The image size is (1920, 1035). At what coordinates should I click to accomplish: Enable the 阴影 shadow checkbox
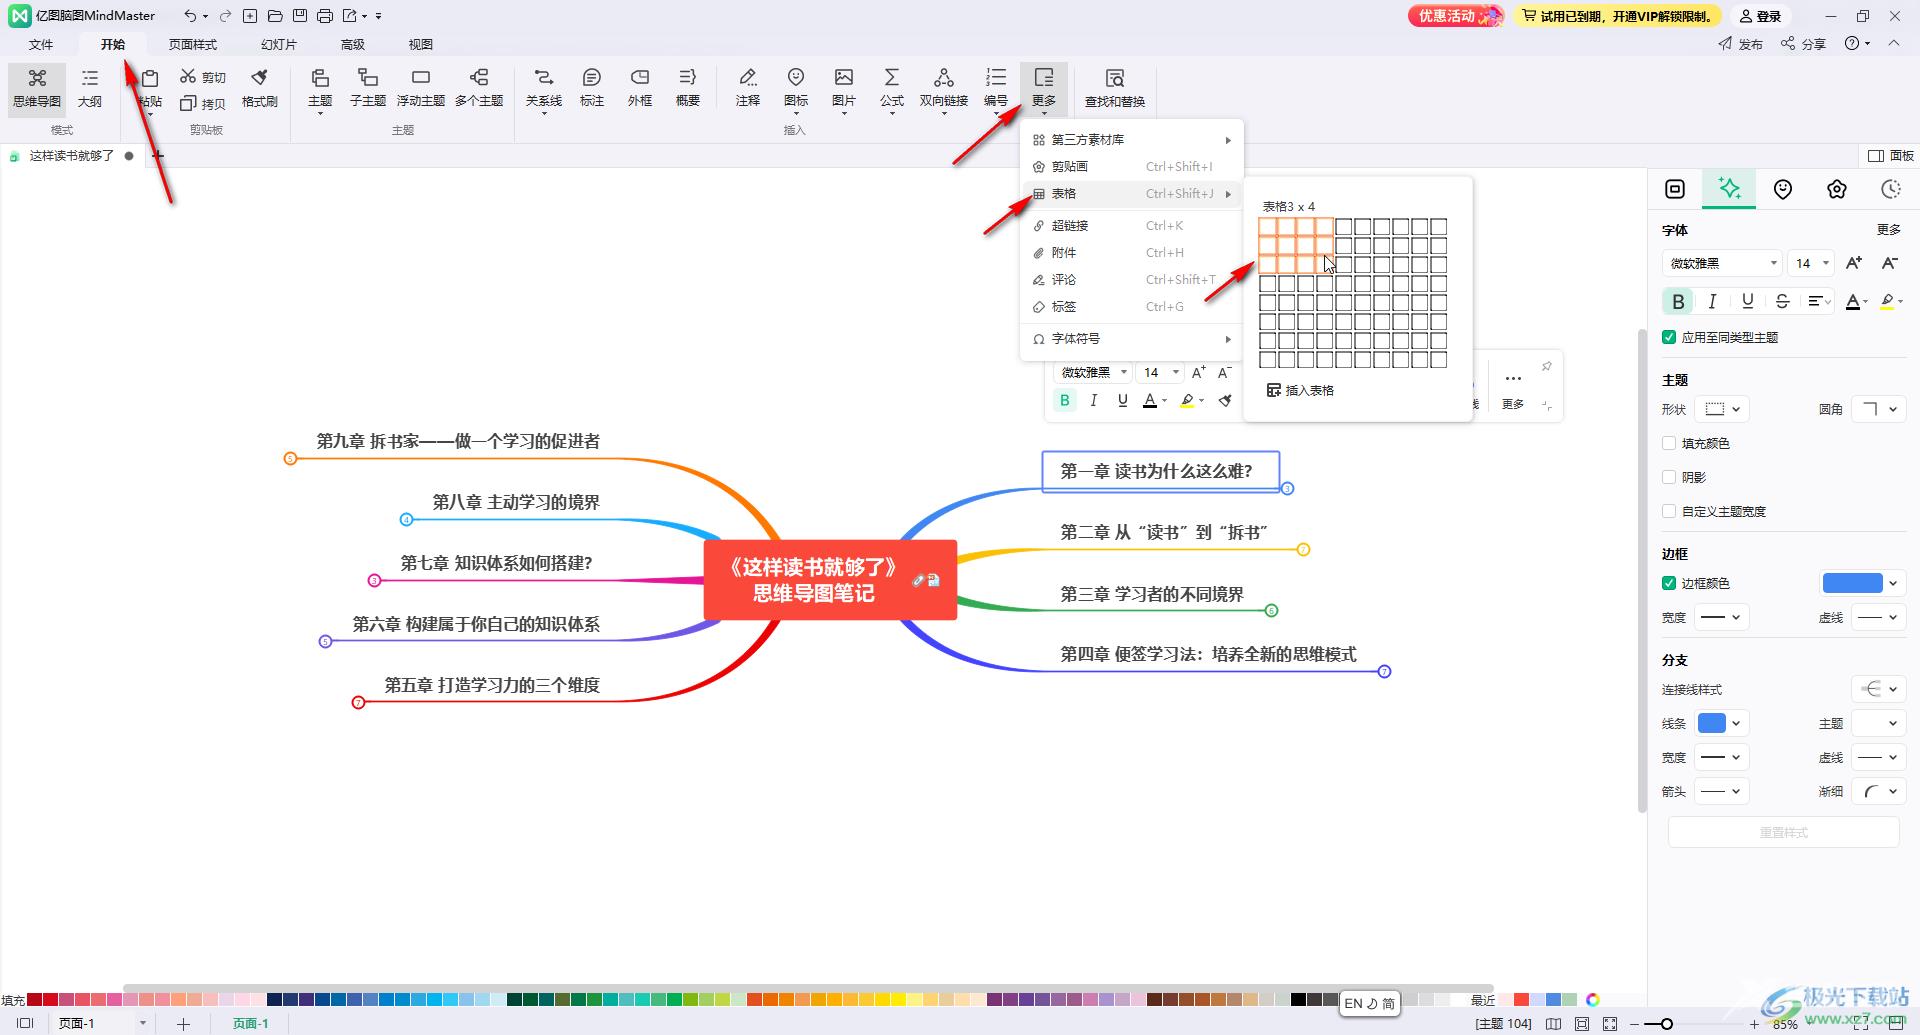click(x=1668, y=477)
